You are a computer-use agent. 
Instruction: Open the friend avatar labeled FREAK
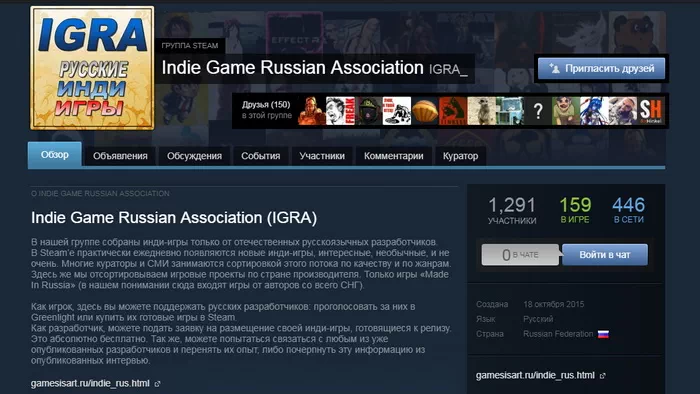340,111
